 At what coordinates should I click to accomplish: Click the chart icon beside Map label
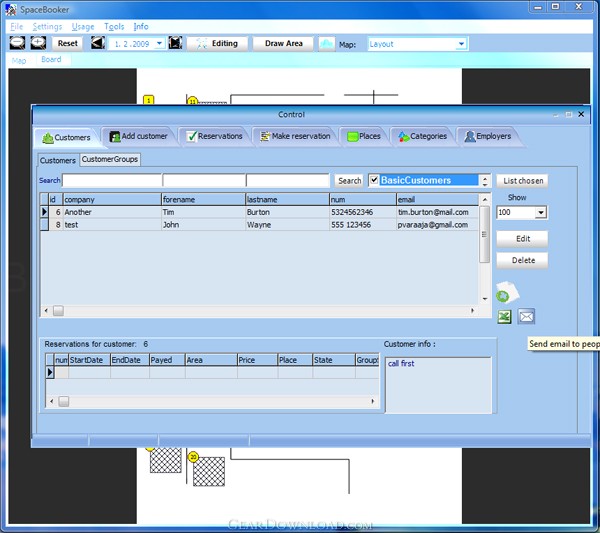tap(326, 44)
